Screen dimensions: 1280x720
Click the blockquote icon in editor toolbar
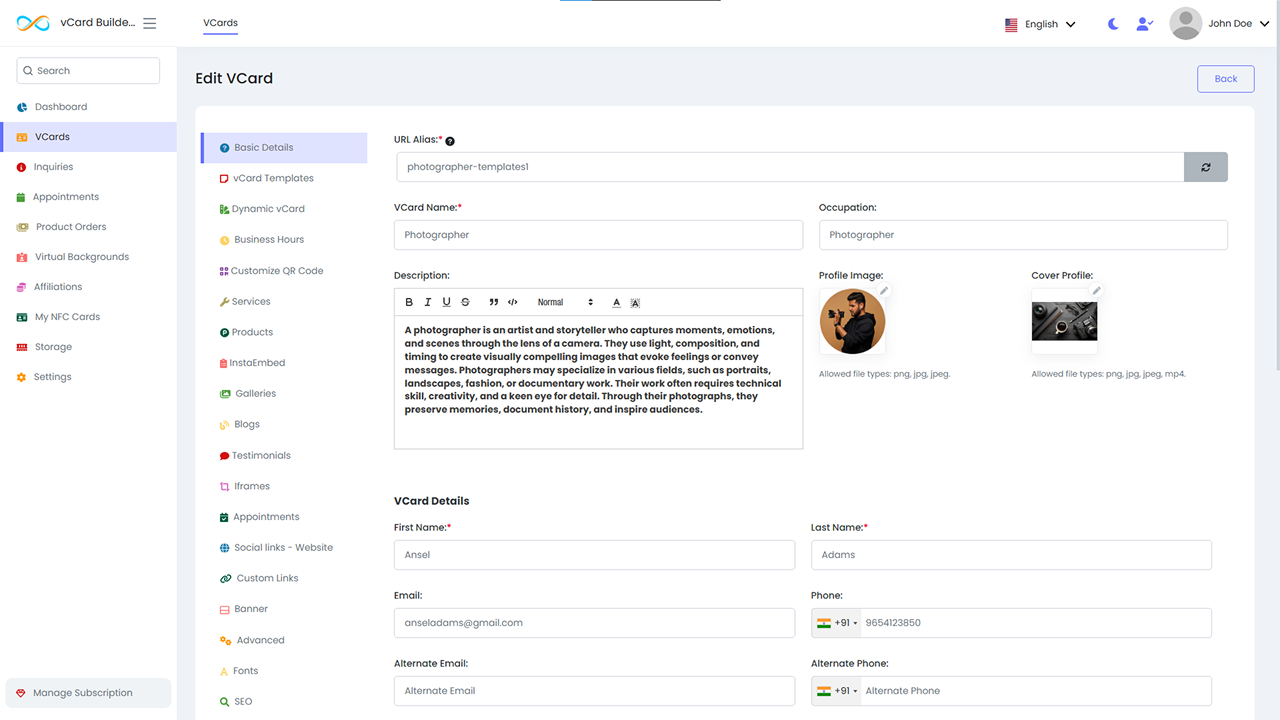click(494, 302)
